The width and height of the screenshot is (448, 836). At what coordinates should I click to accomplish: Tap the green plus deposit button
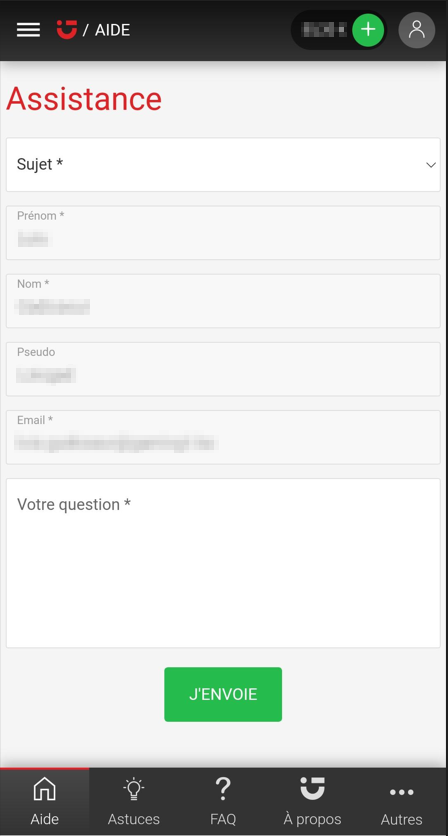[368, 30]
